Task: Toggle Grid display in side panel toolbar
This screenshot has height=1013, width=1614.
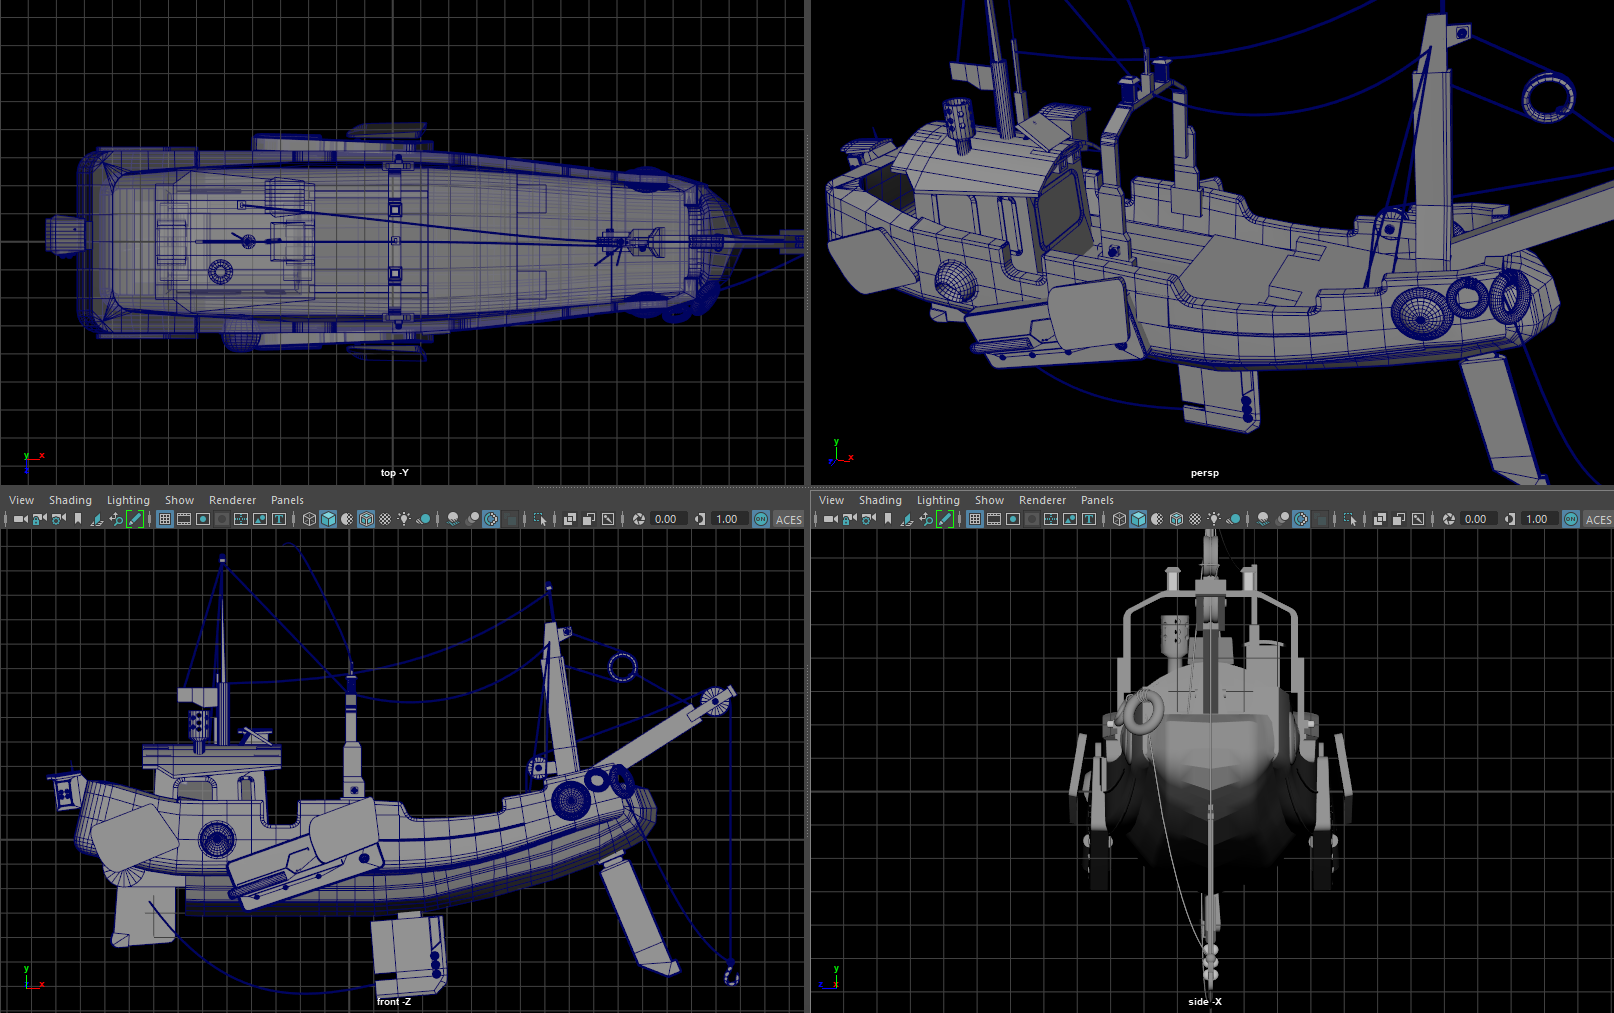Action: pos(975,519)
